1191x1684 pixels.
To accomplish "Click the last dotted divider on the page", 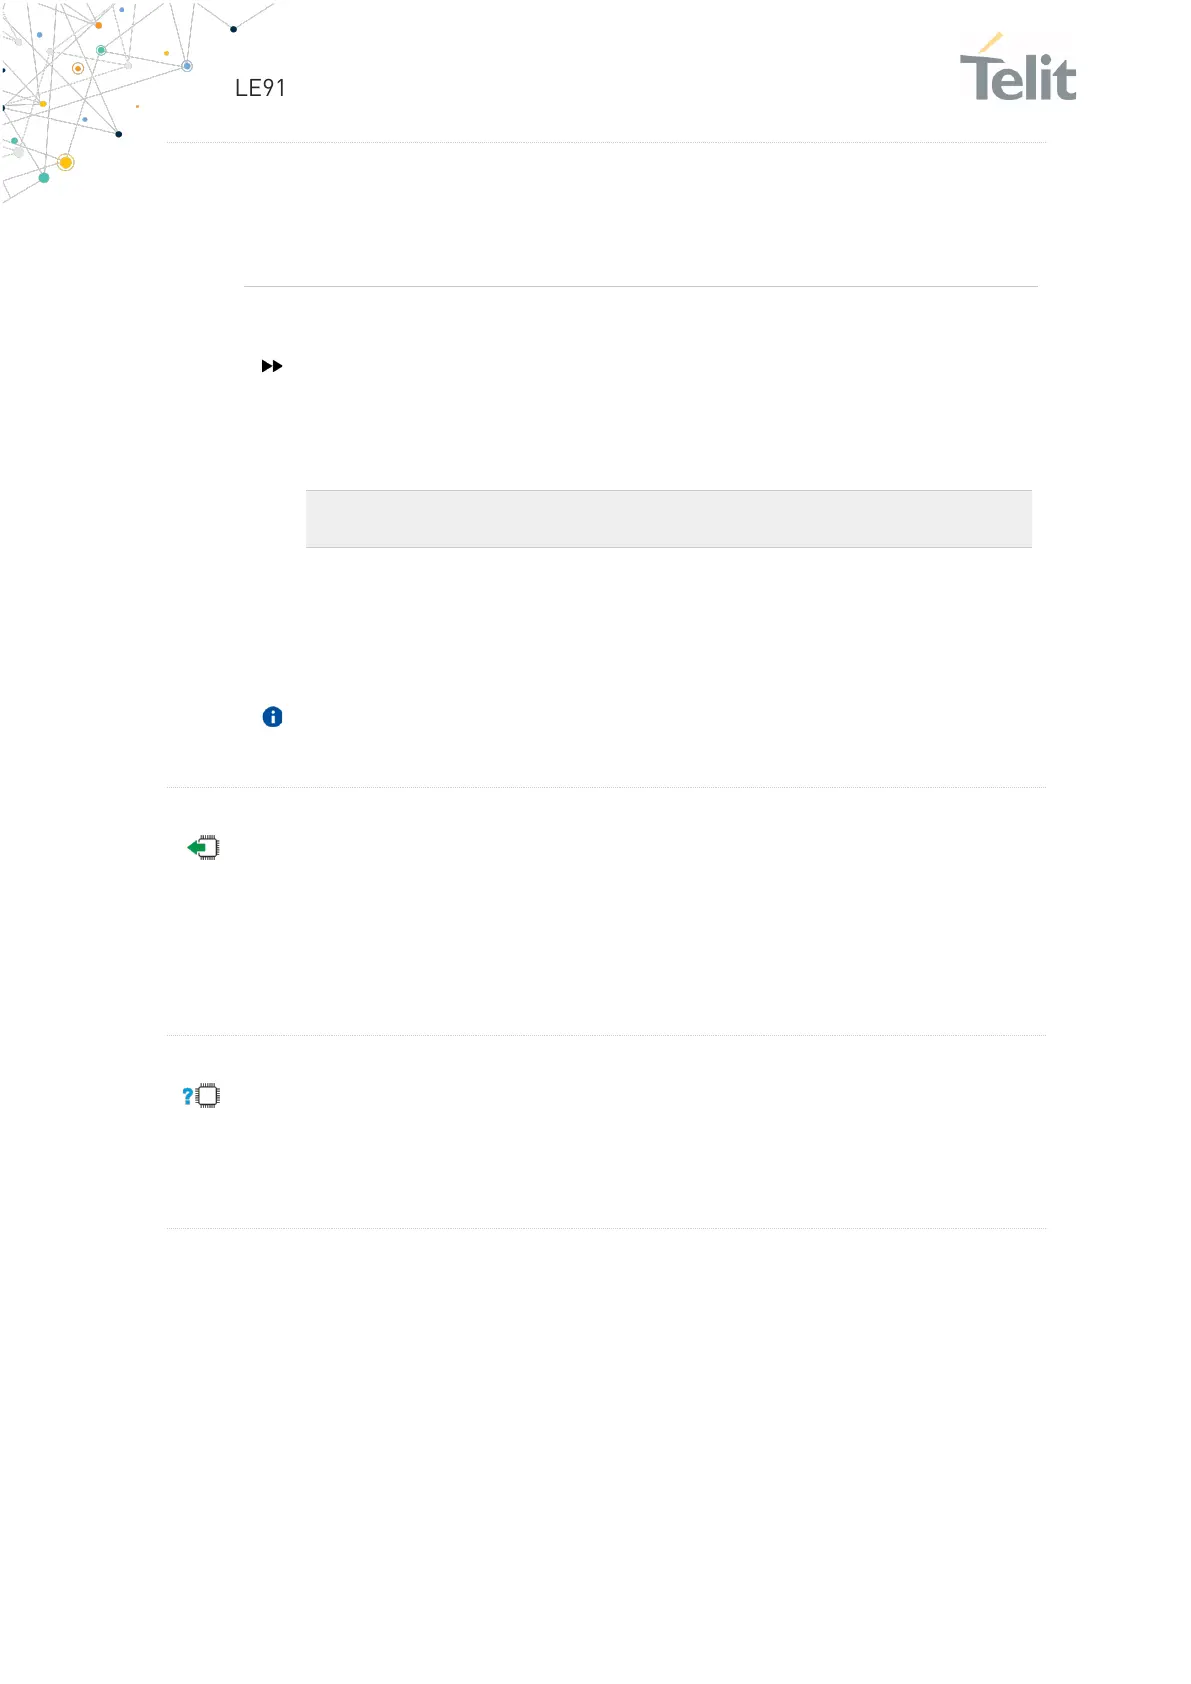I will (x=606, y=1229).
